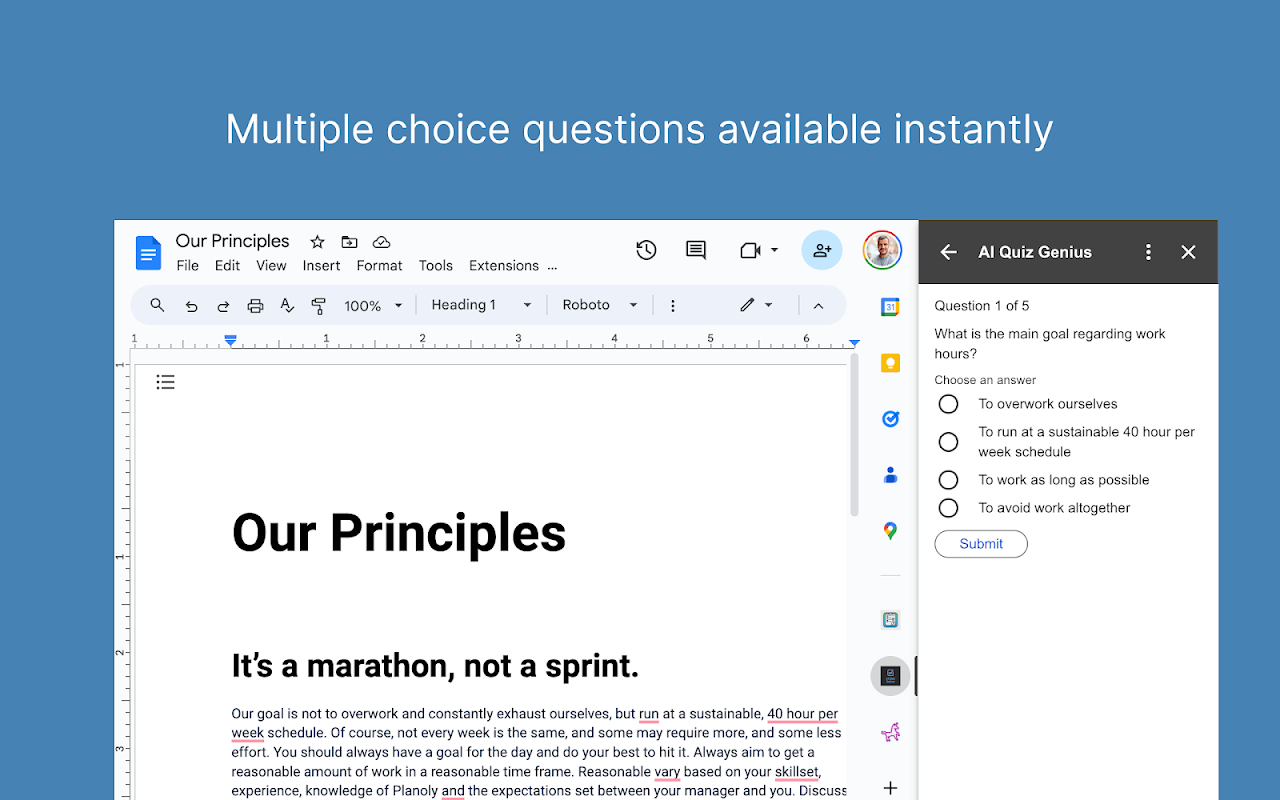The width and height of the screenshot is (1280, 800).
Task: Click the left indent marker on ruler
Action: coord(231,341)
